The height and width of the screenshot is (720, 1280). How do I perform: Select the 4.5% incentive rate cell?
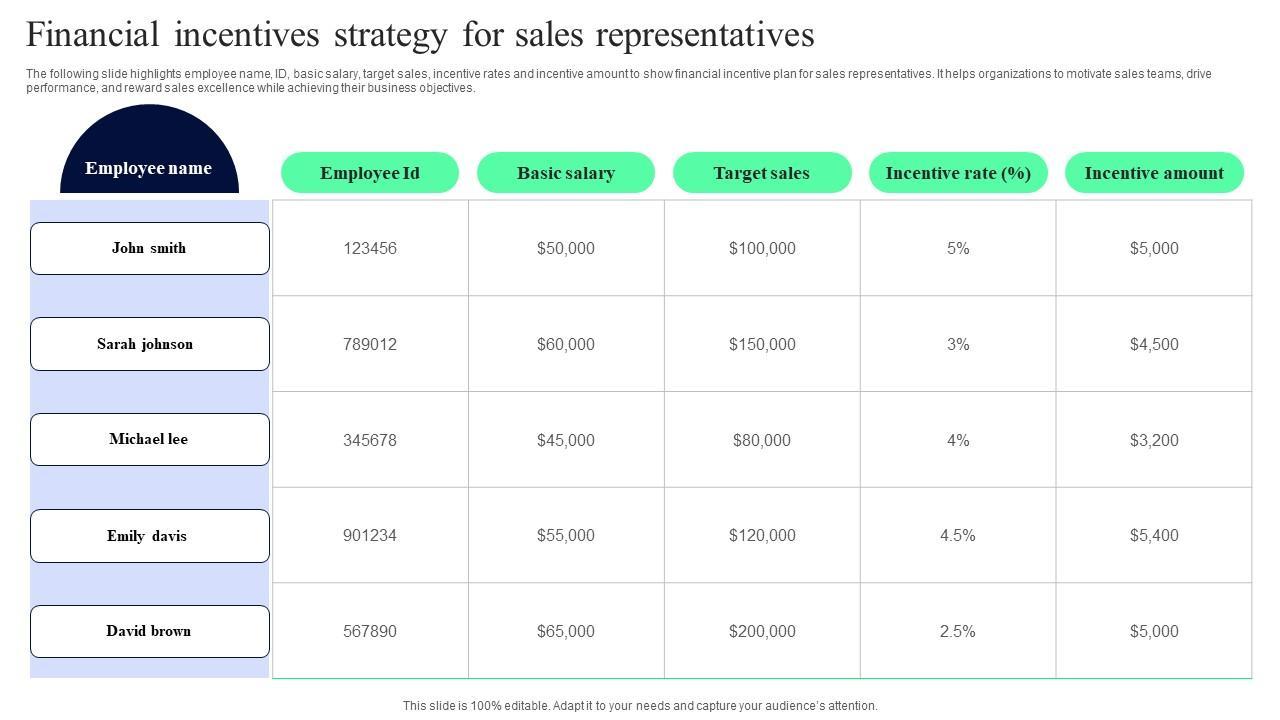[958, 535]
